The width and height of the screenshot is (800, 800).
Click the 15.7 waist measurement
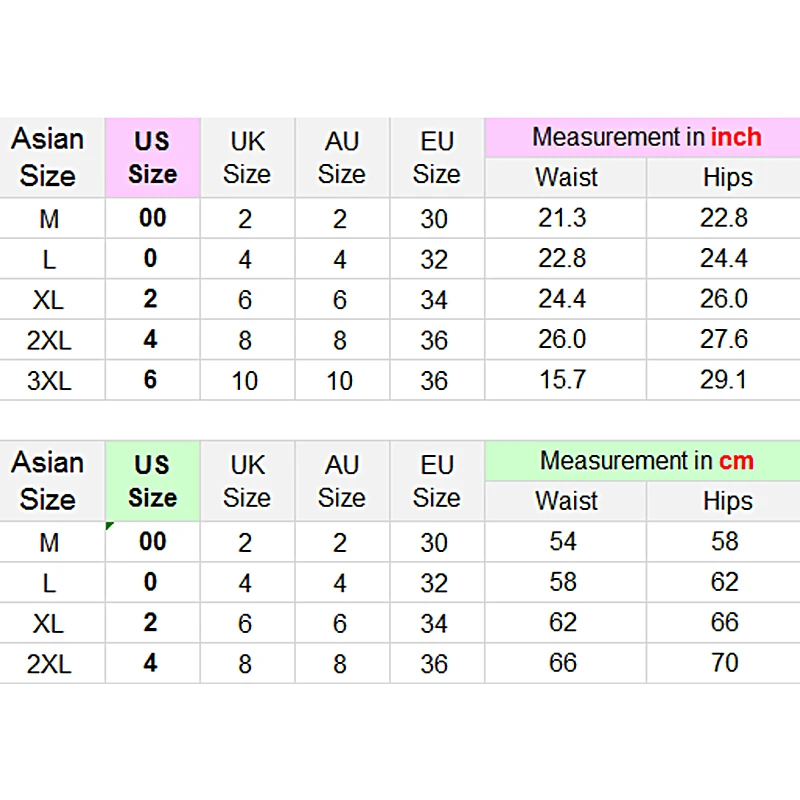coord(562,380)
